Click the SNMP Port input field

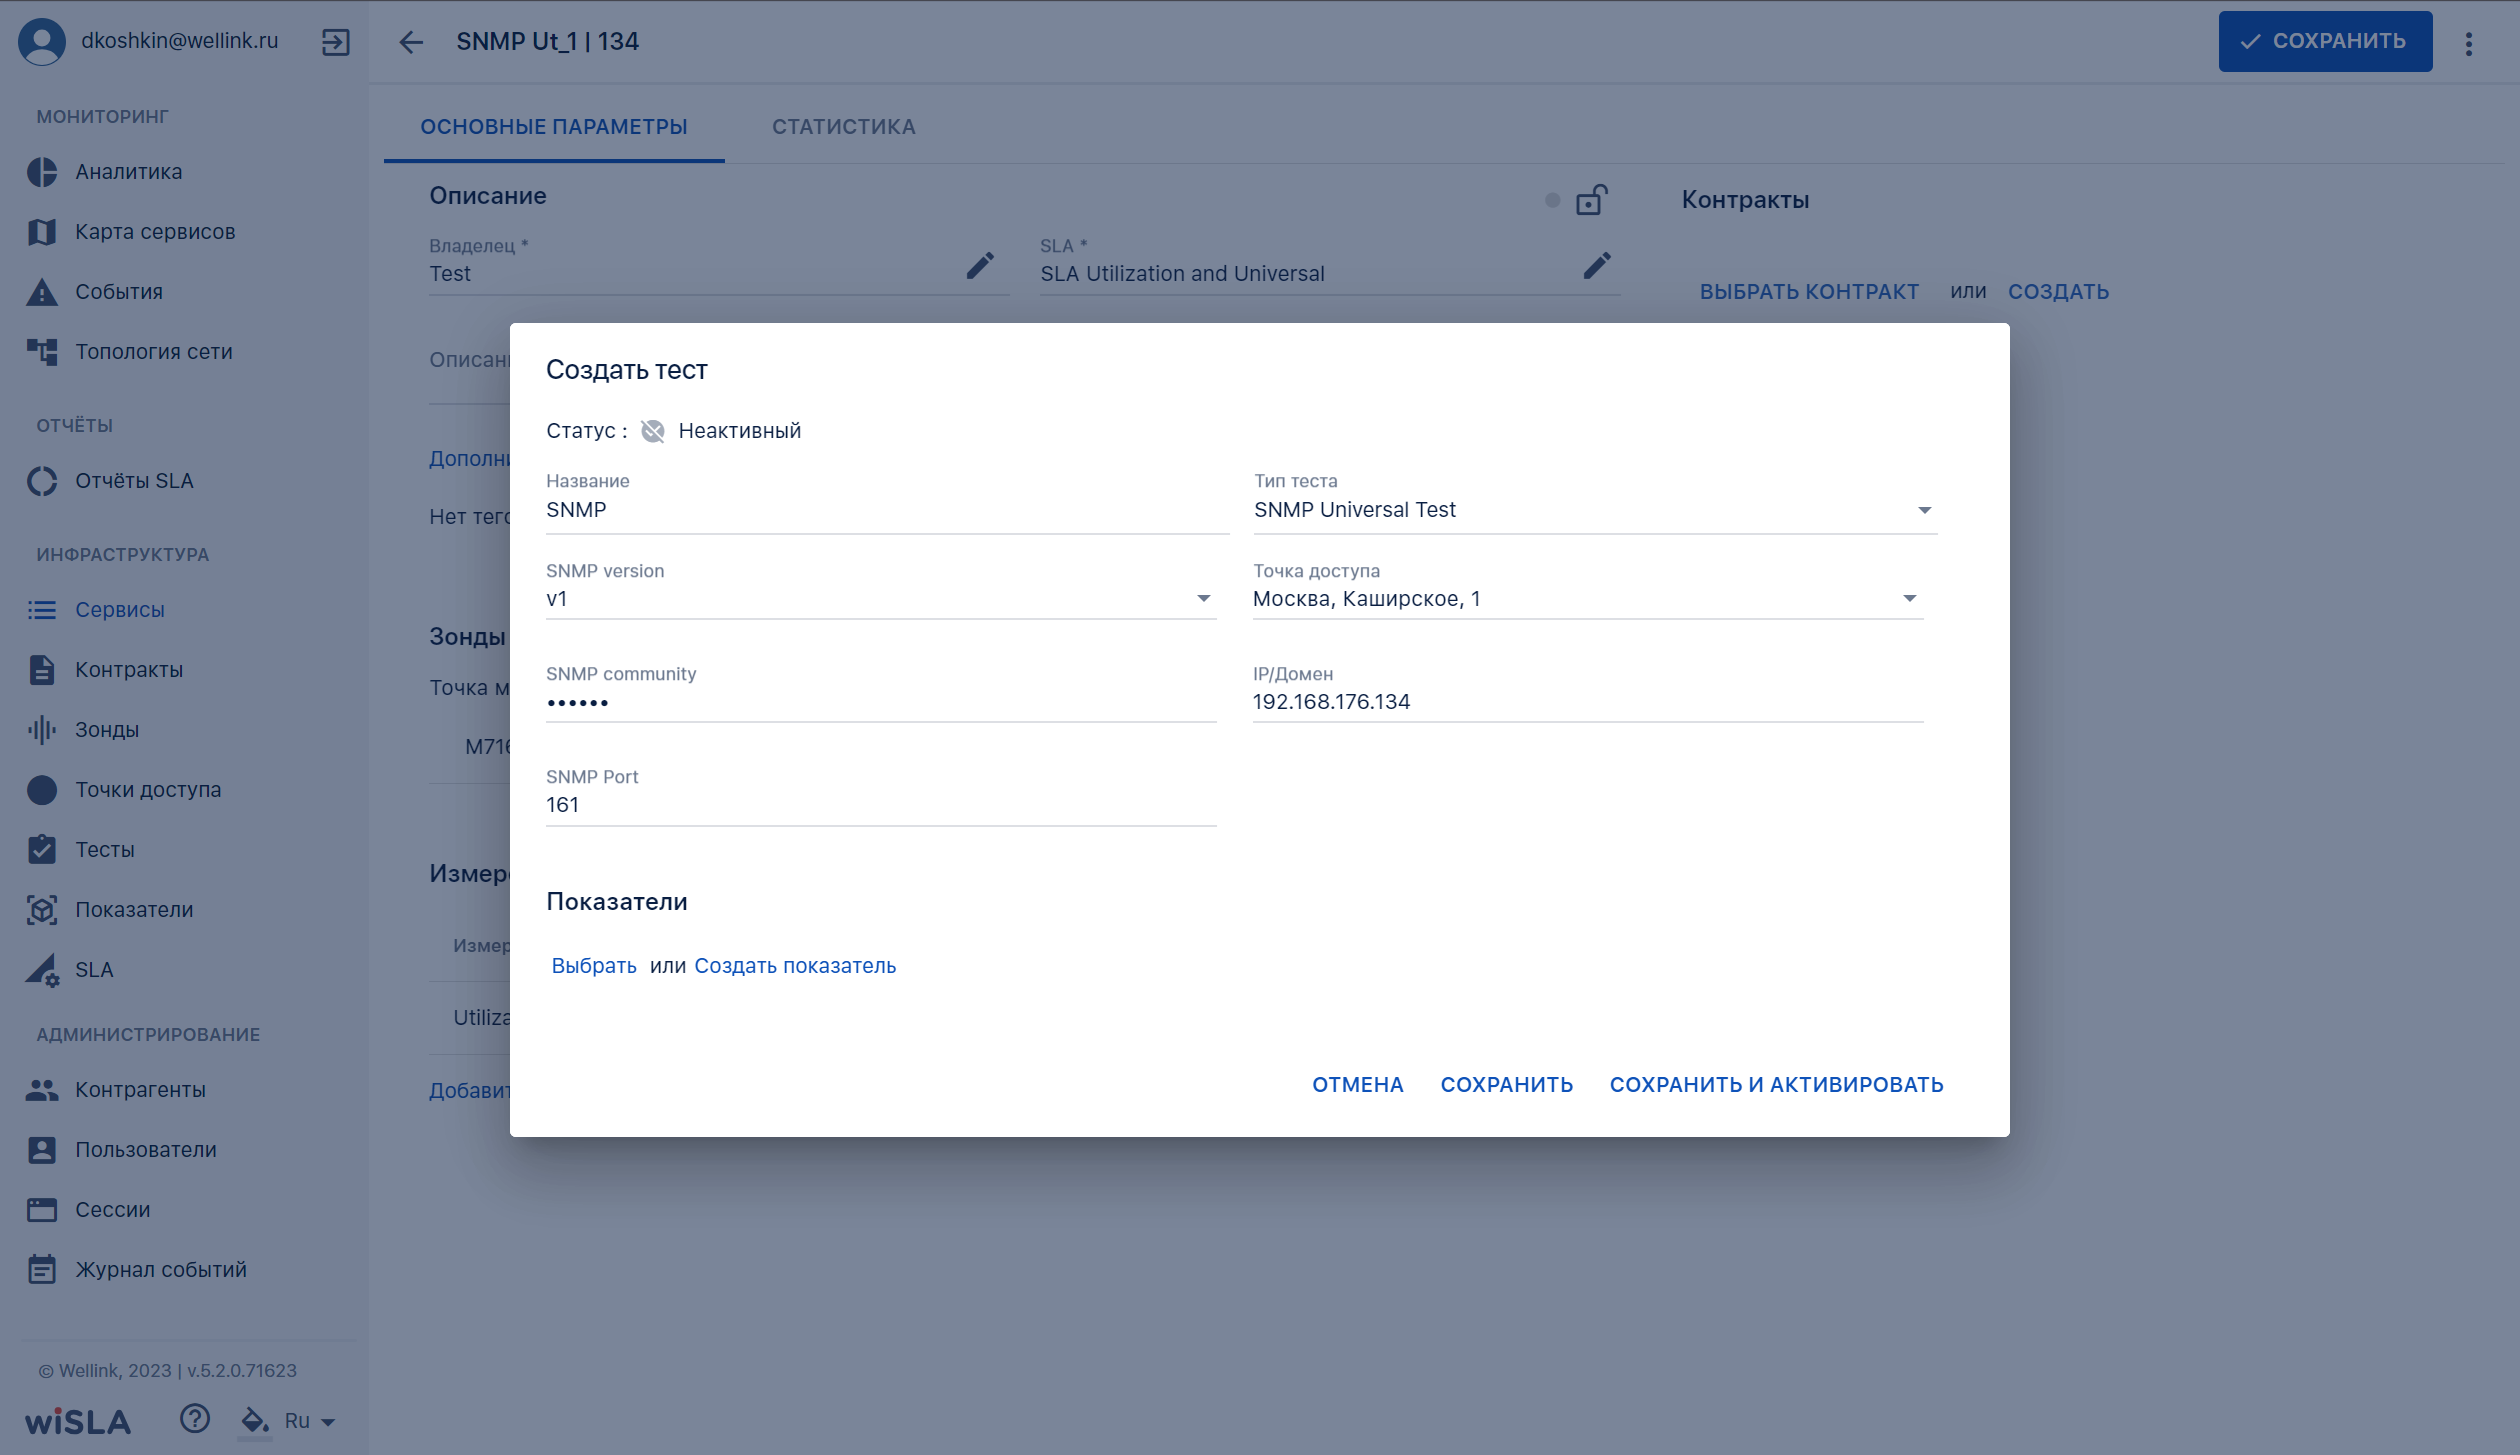(881, 805)
